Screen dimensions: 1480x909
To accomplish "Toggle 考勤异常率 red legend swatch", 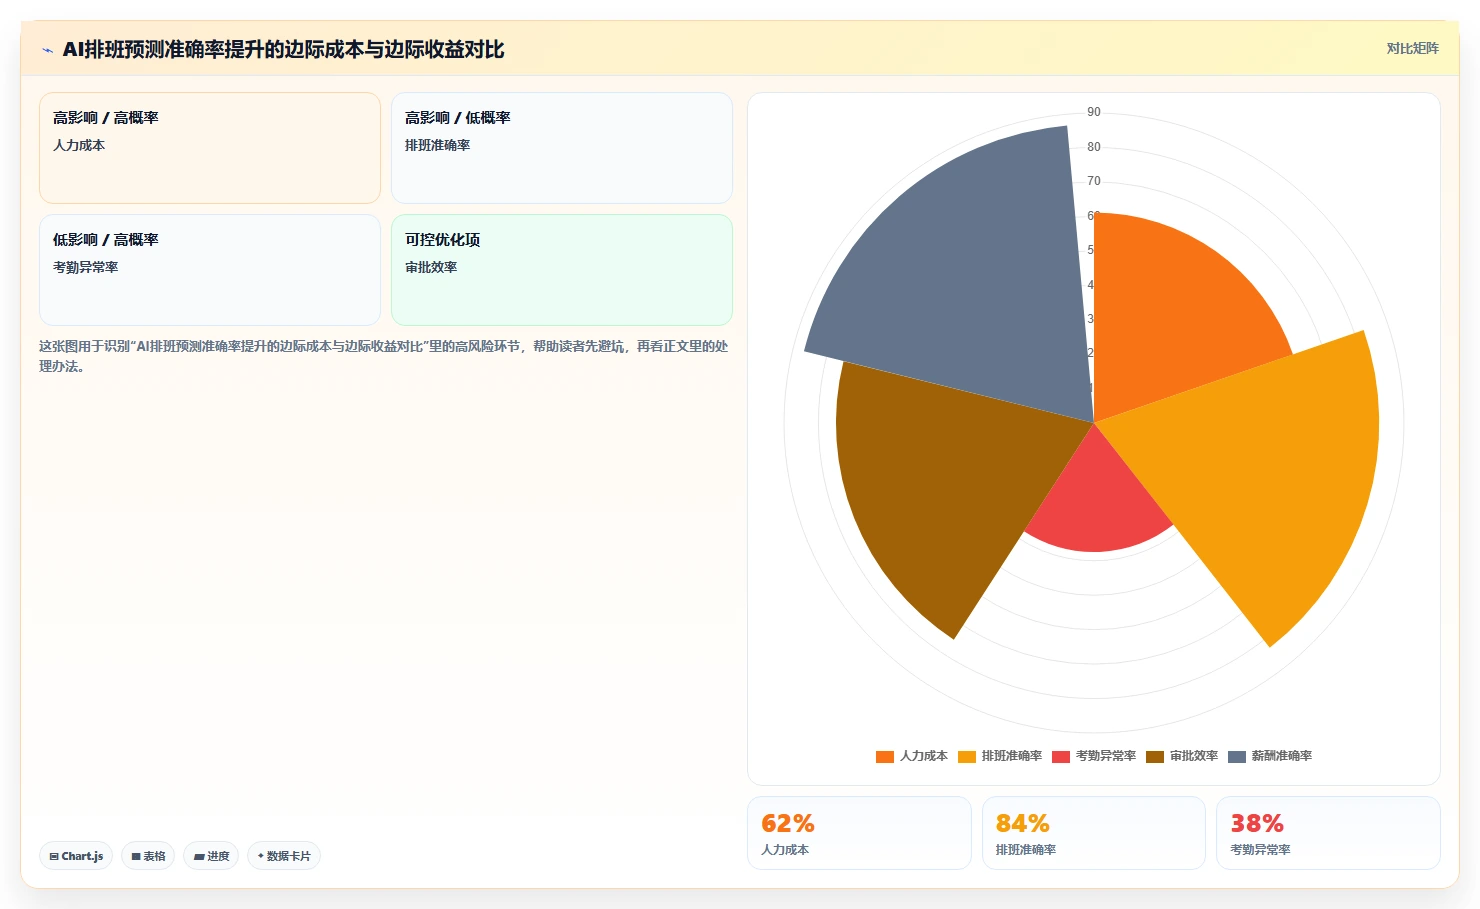I will click(1060, 757).
